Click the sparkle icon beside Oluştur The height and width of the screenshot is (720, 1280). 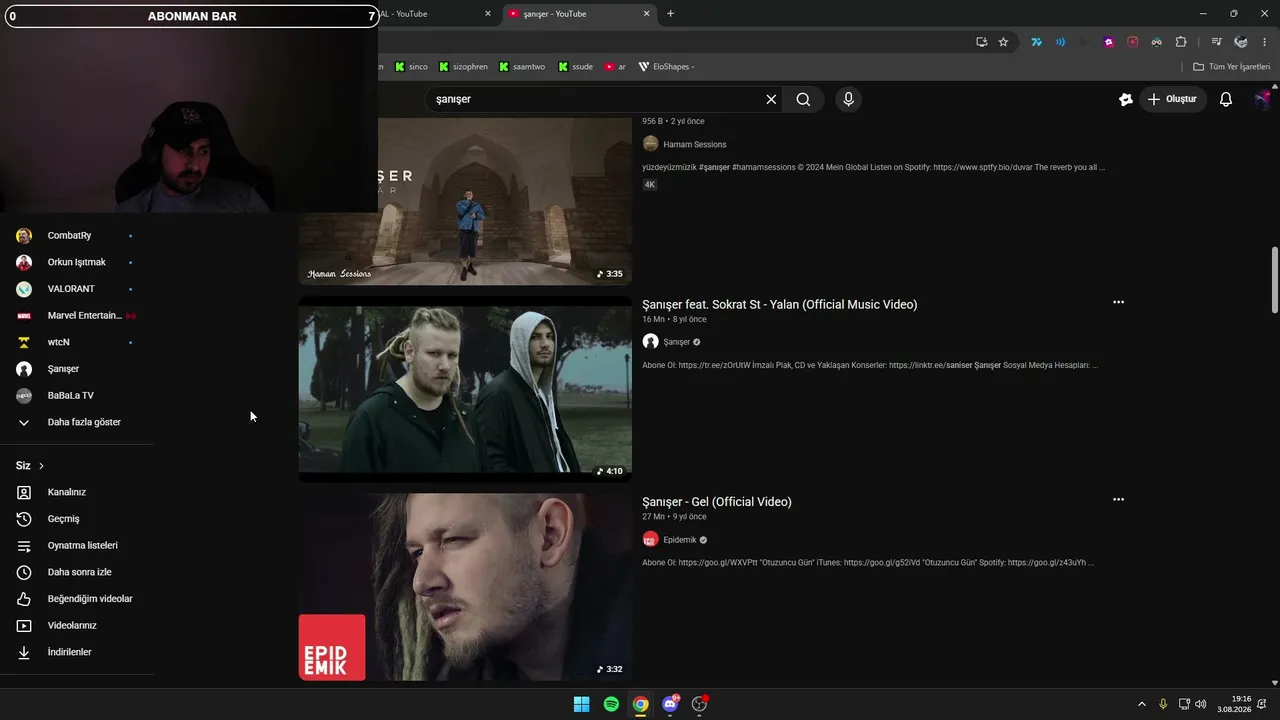point(1126,99)
